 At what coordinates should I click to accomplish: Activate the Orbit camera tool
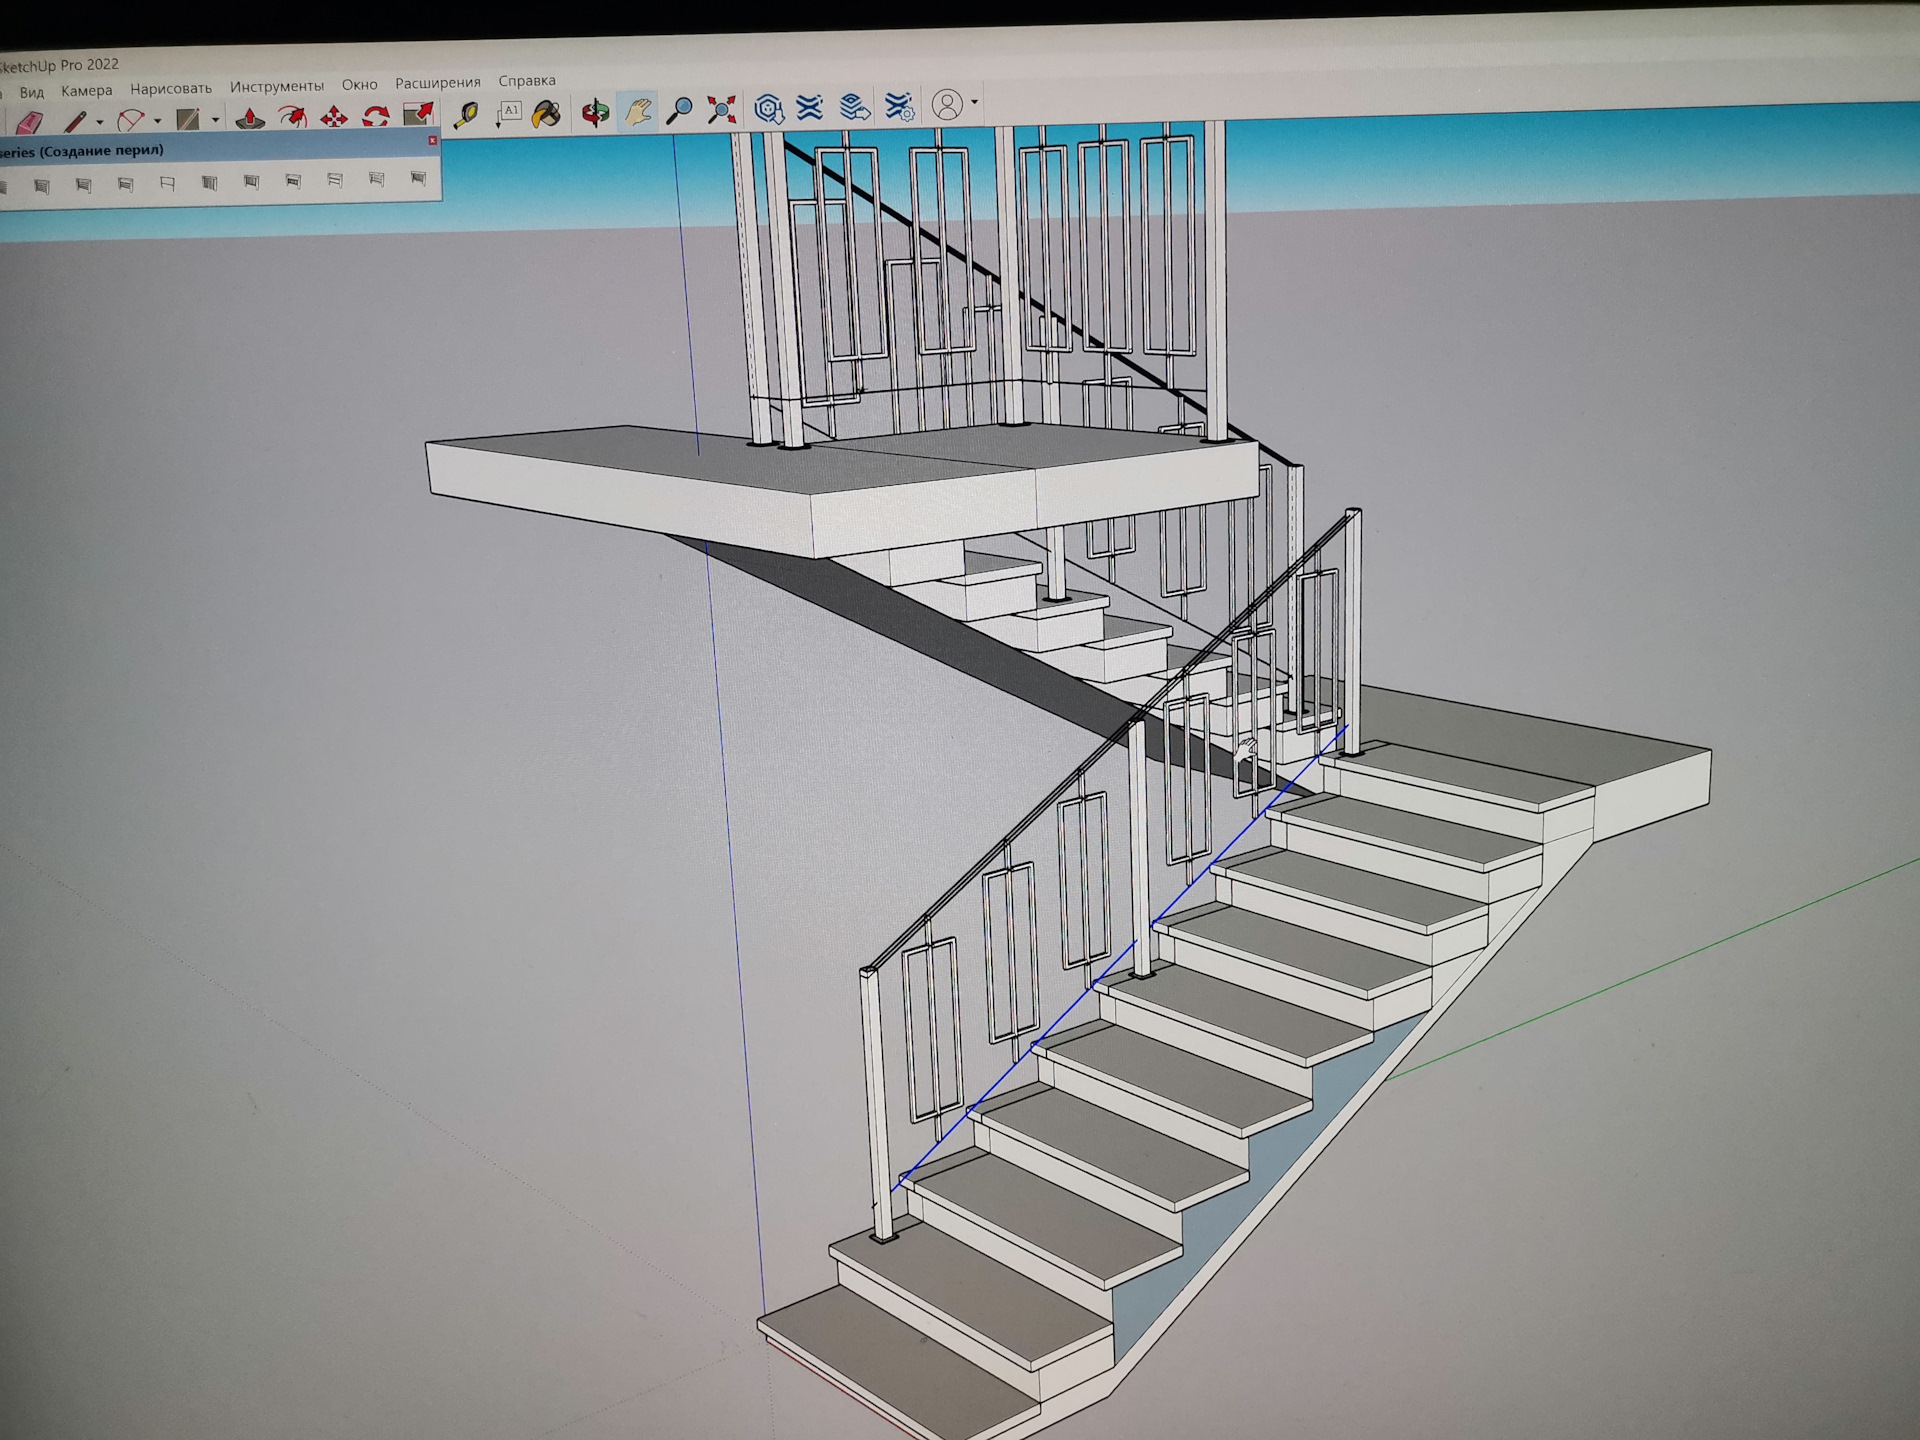[595, 112]
